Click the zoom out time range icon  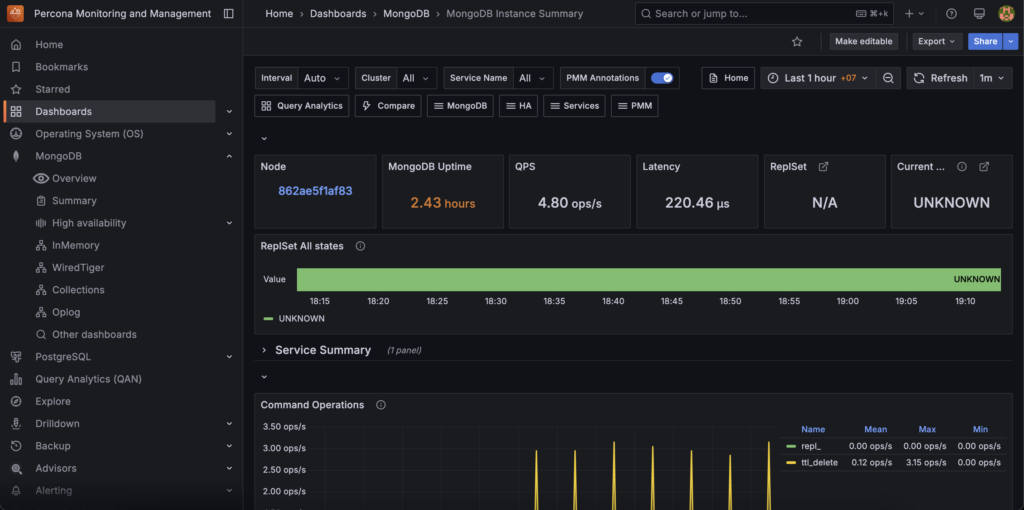888,78
